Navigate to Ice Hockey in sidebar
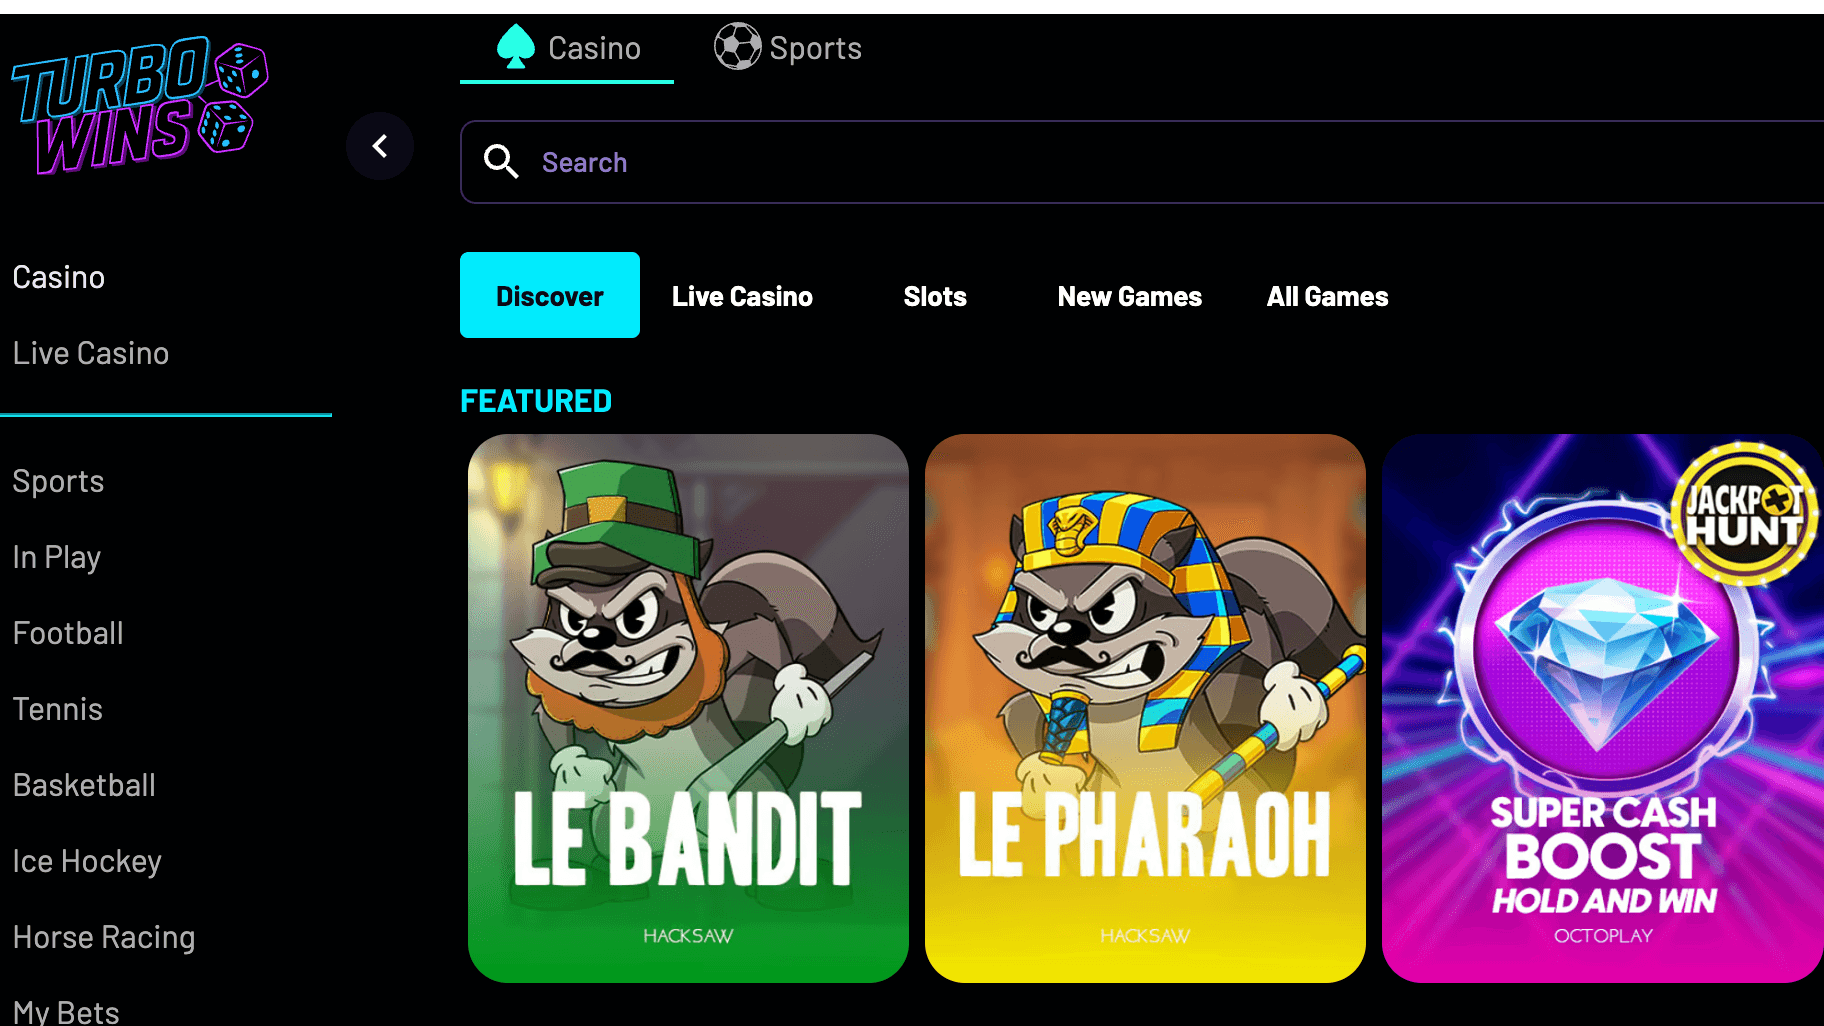Viewport: 1824px width, 1026px height. [87, 861]
